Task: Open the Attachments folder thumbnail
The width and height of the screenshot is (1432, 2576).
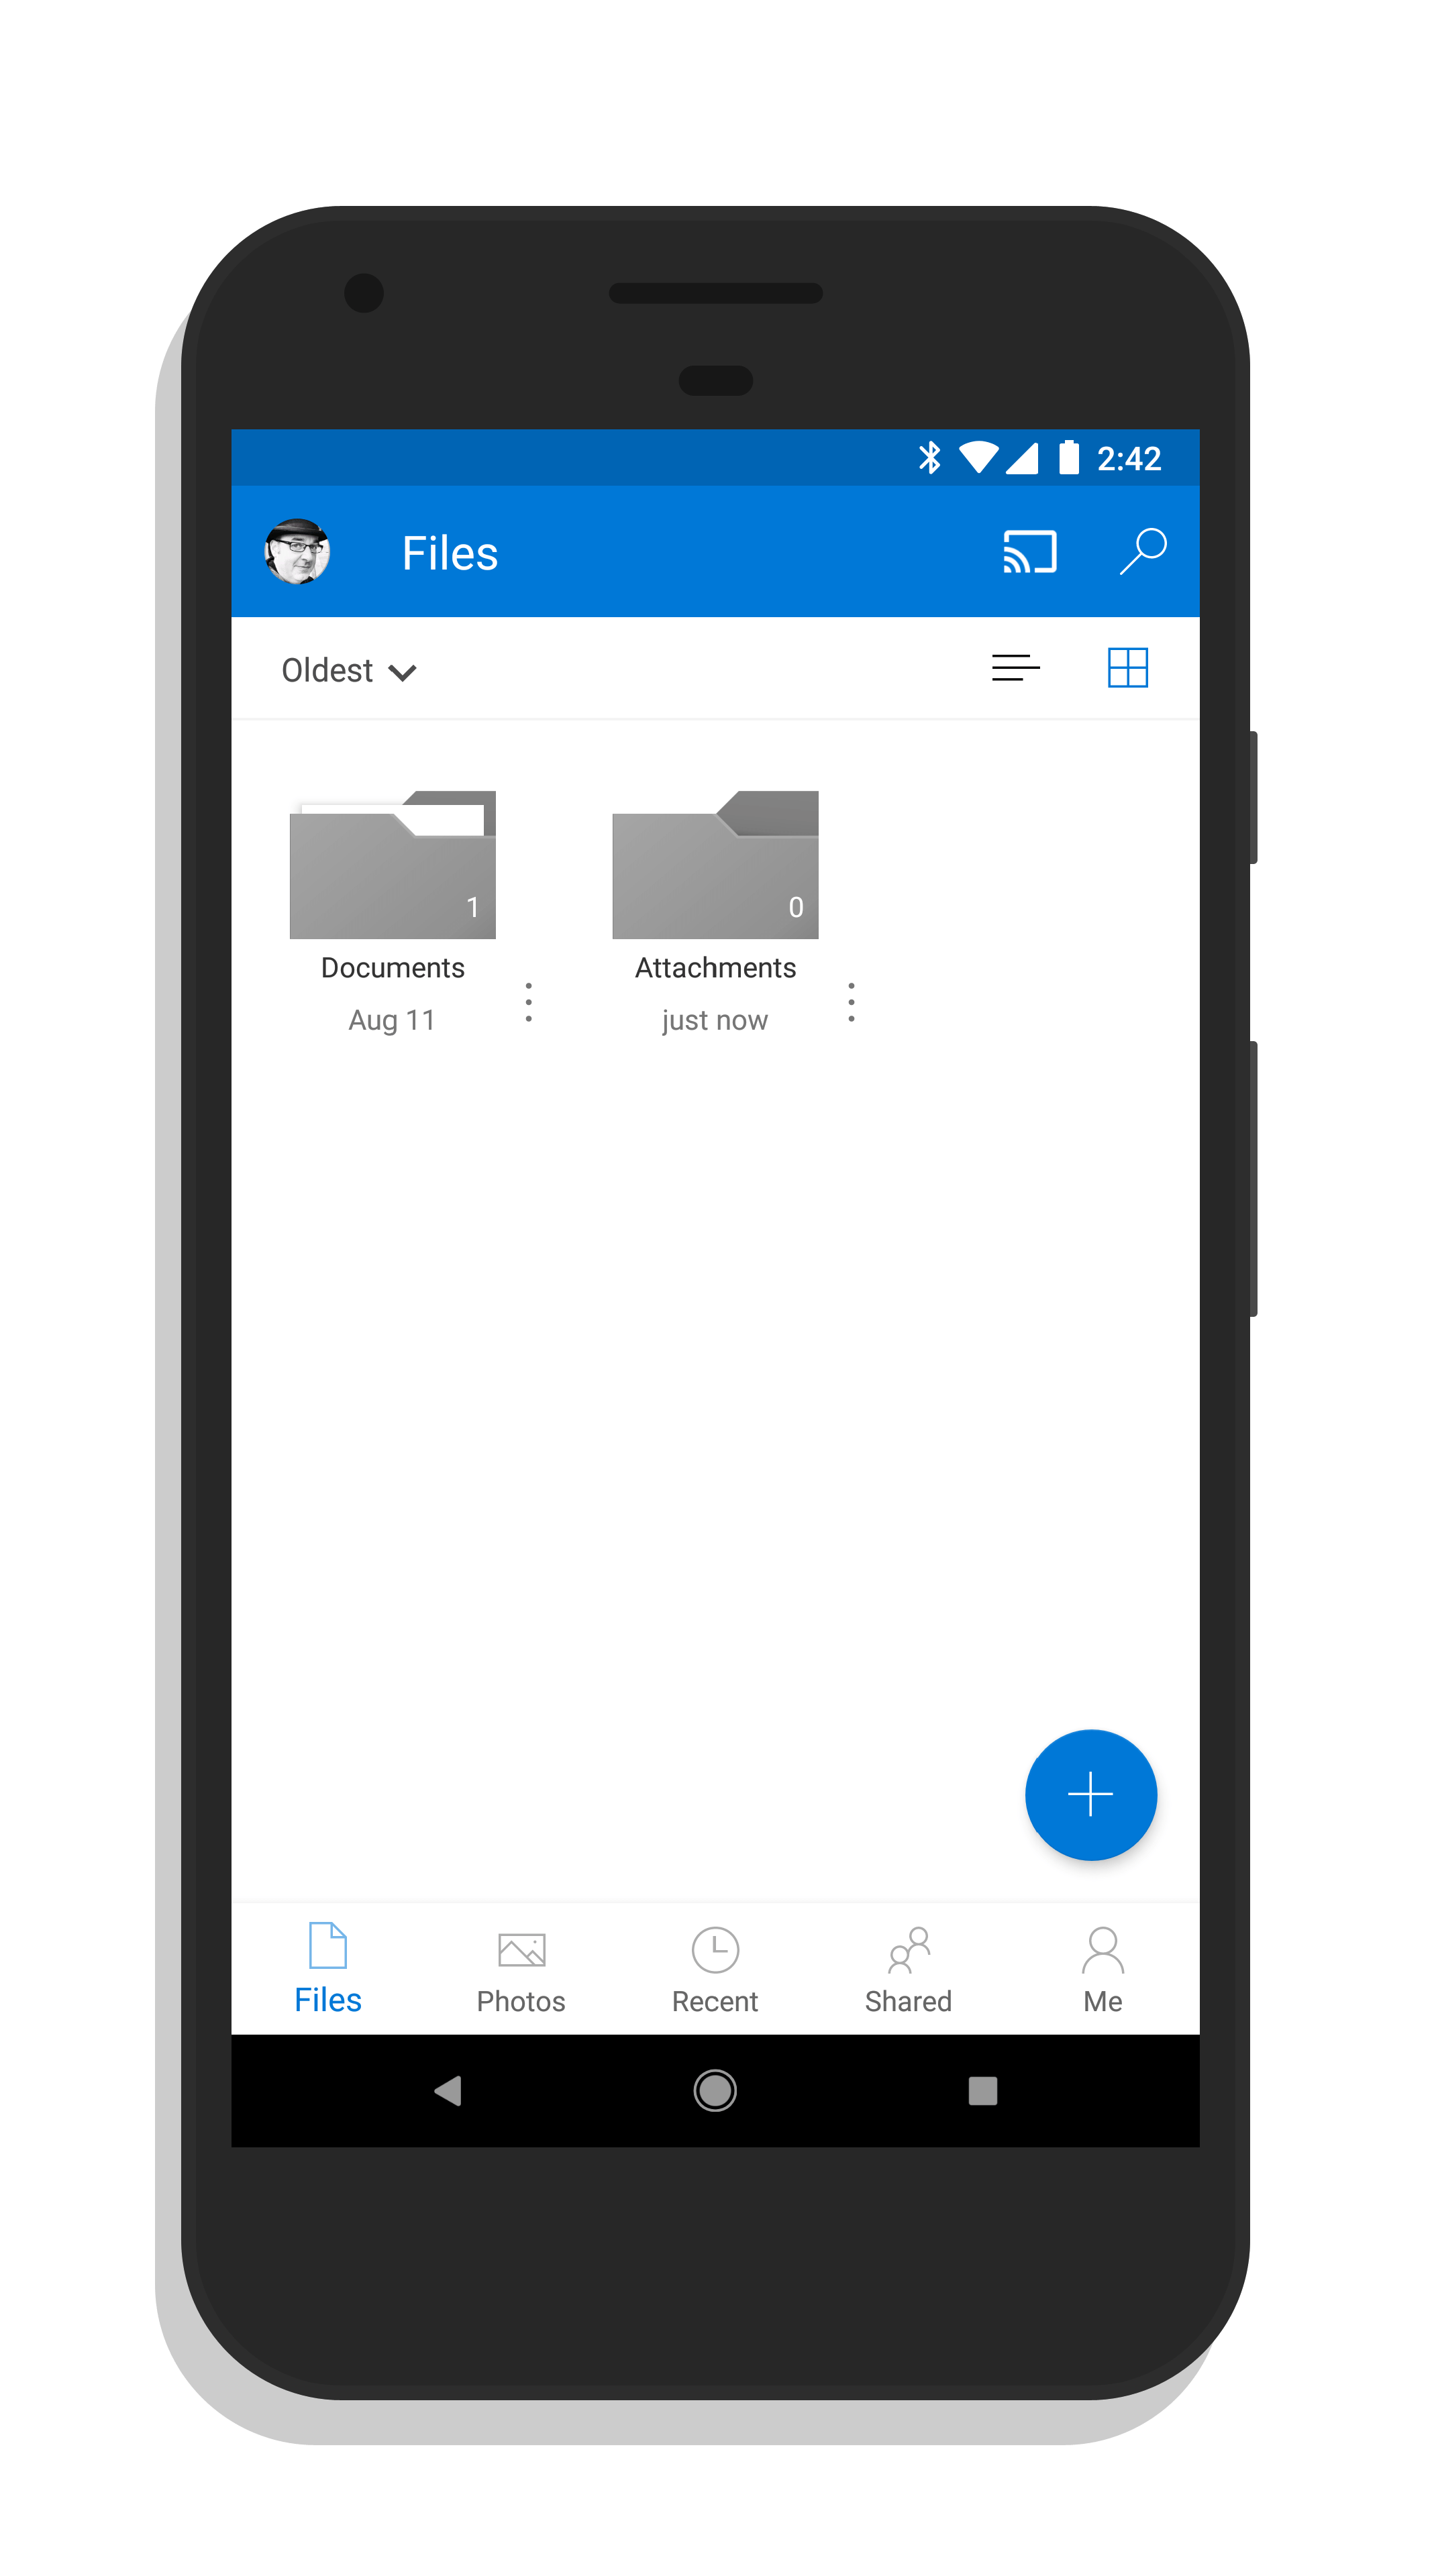Action: [715, 865]
